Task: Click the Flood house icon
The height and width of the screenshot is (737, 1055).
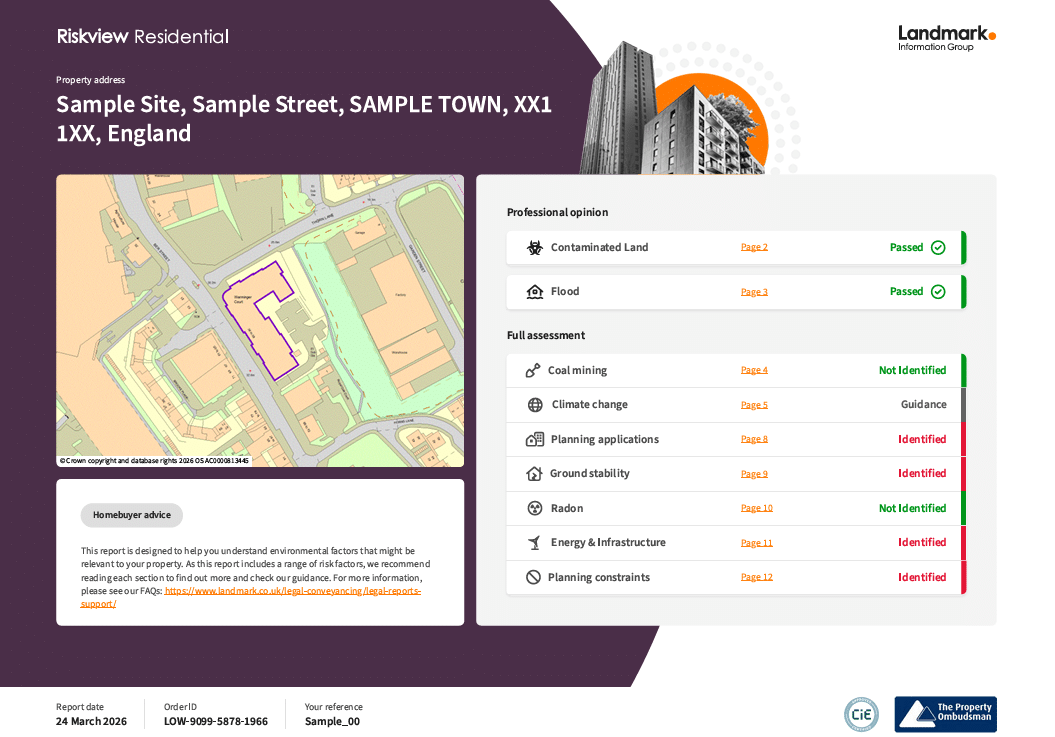Action: [x=535, y=292]
